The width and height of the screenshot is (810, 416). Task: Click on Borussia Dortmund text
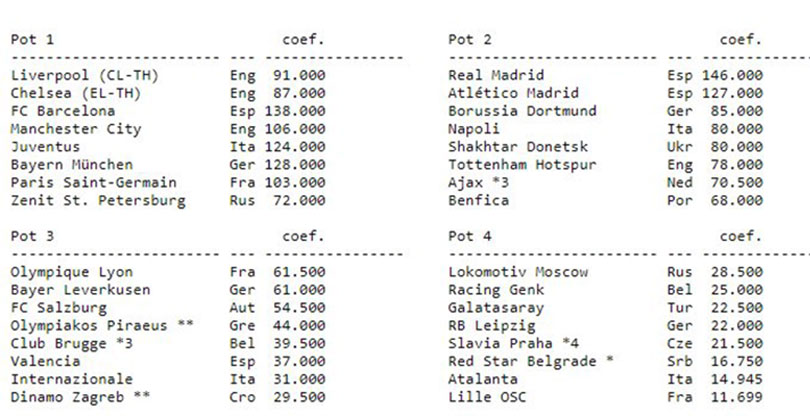[x=522, y=111]
